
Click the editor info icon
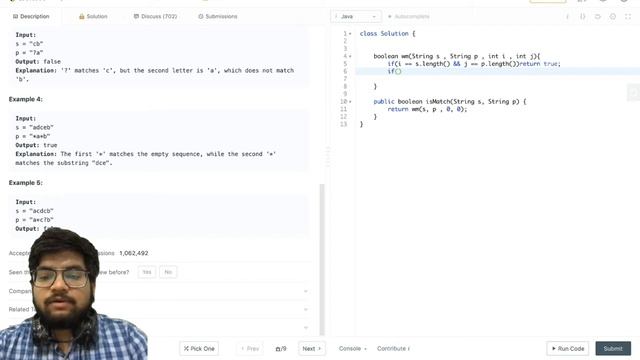567,16
